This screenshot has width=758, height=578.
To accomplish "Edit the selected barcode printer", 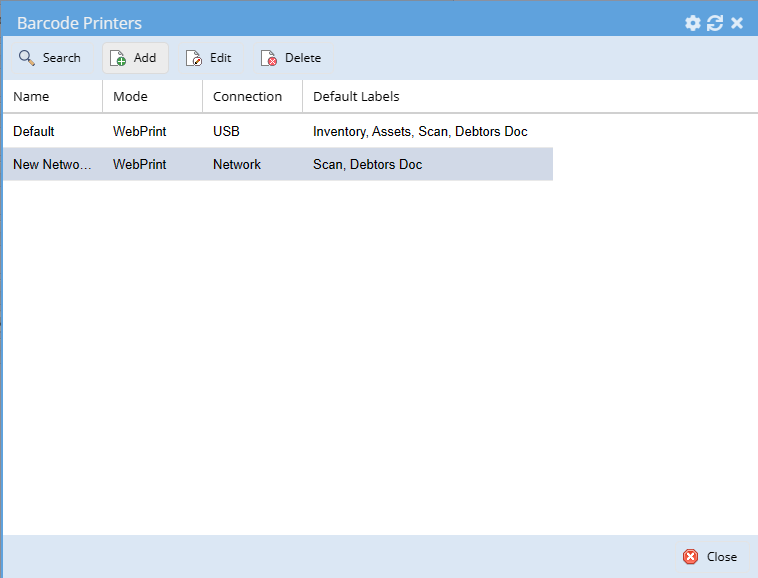I will tap(209, 58).
